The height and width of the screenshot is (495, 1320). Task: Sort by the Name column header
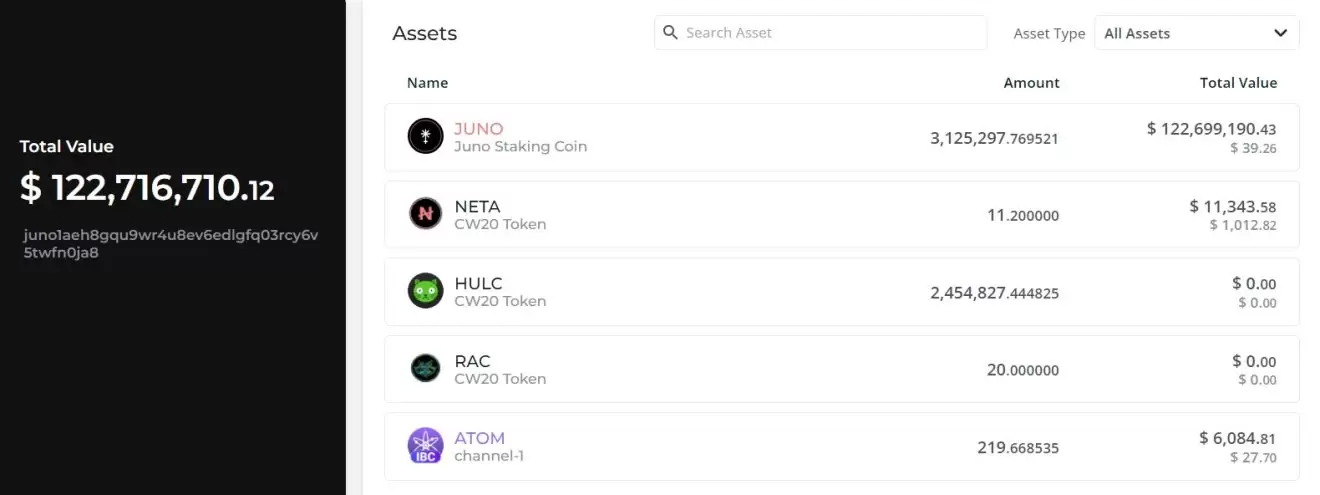[427, 83]
